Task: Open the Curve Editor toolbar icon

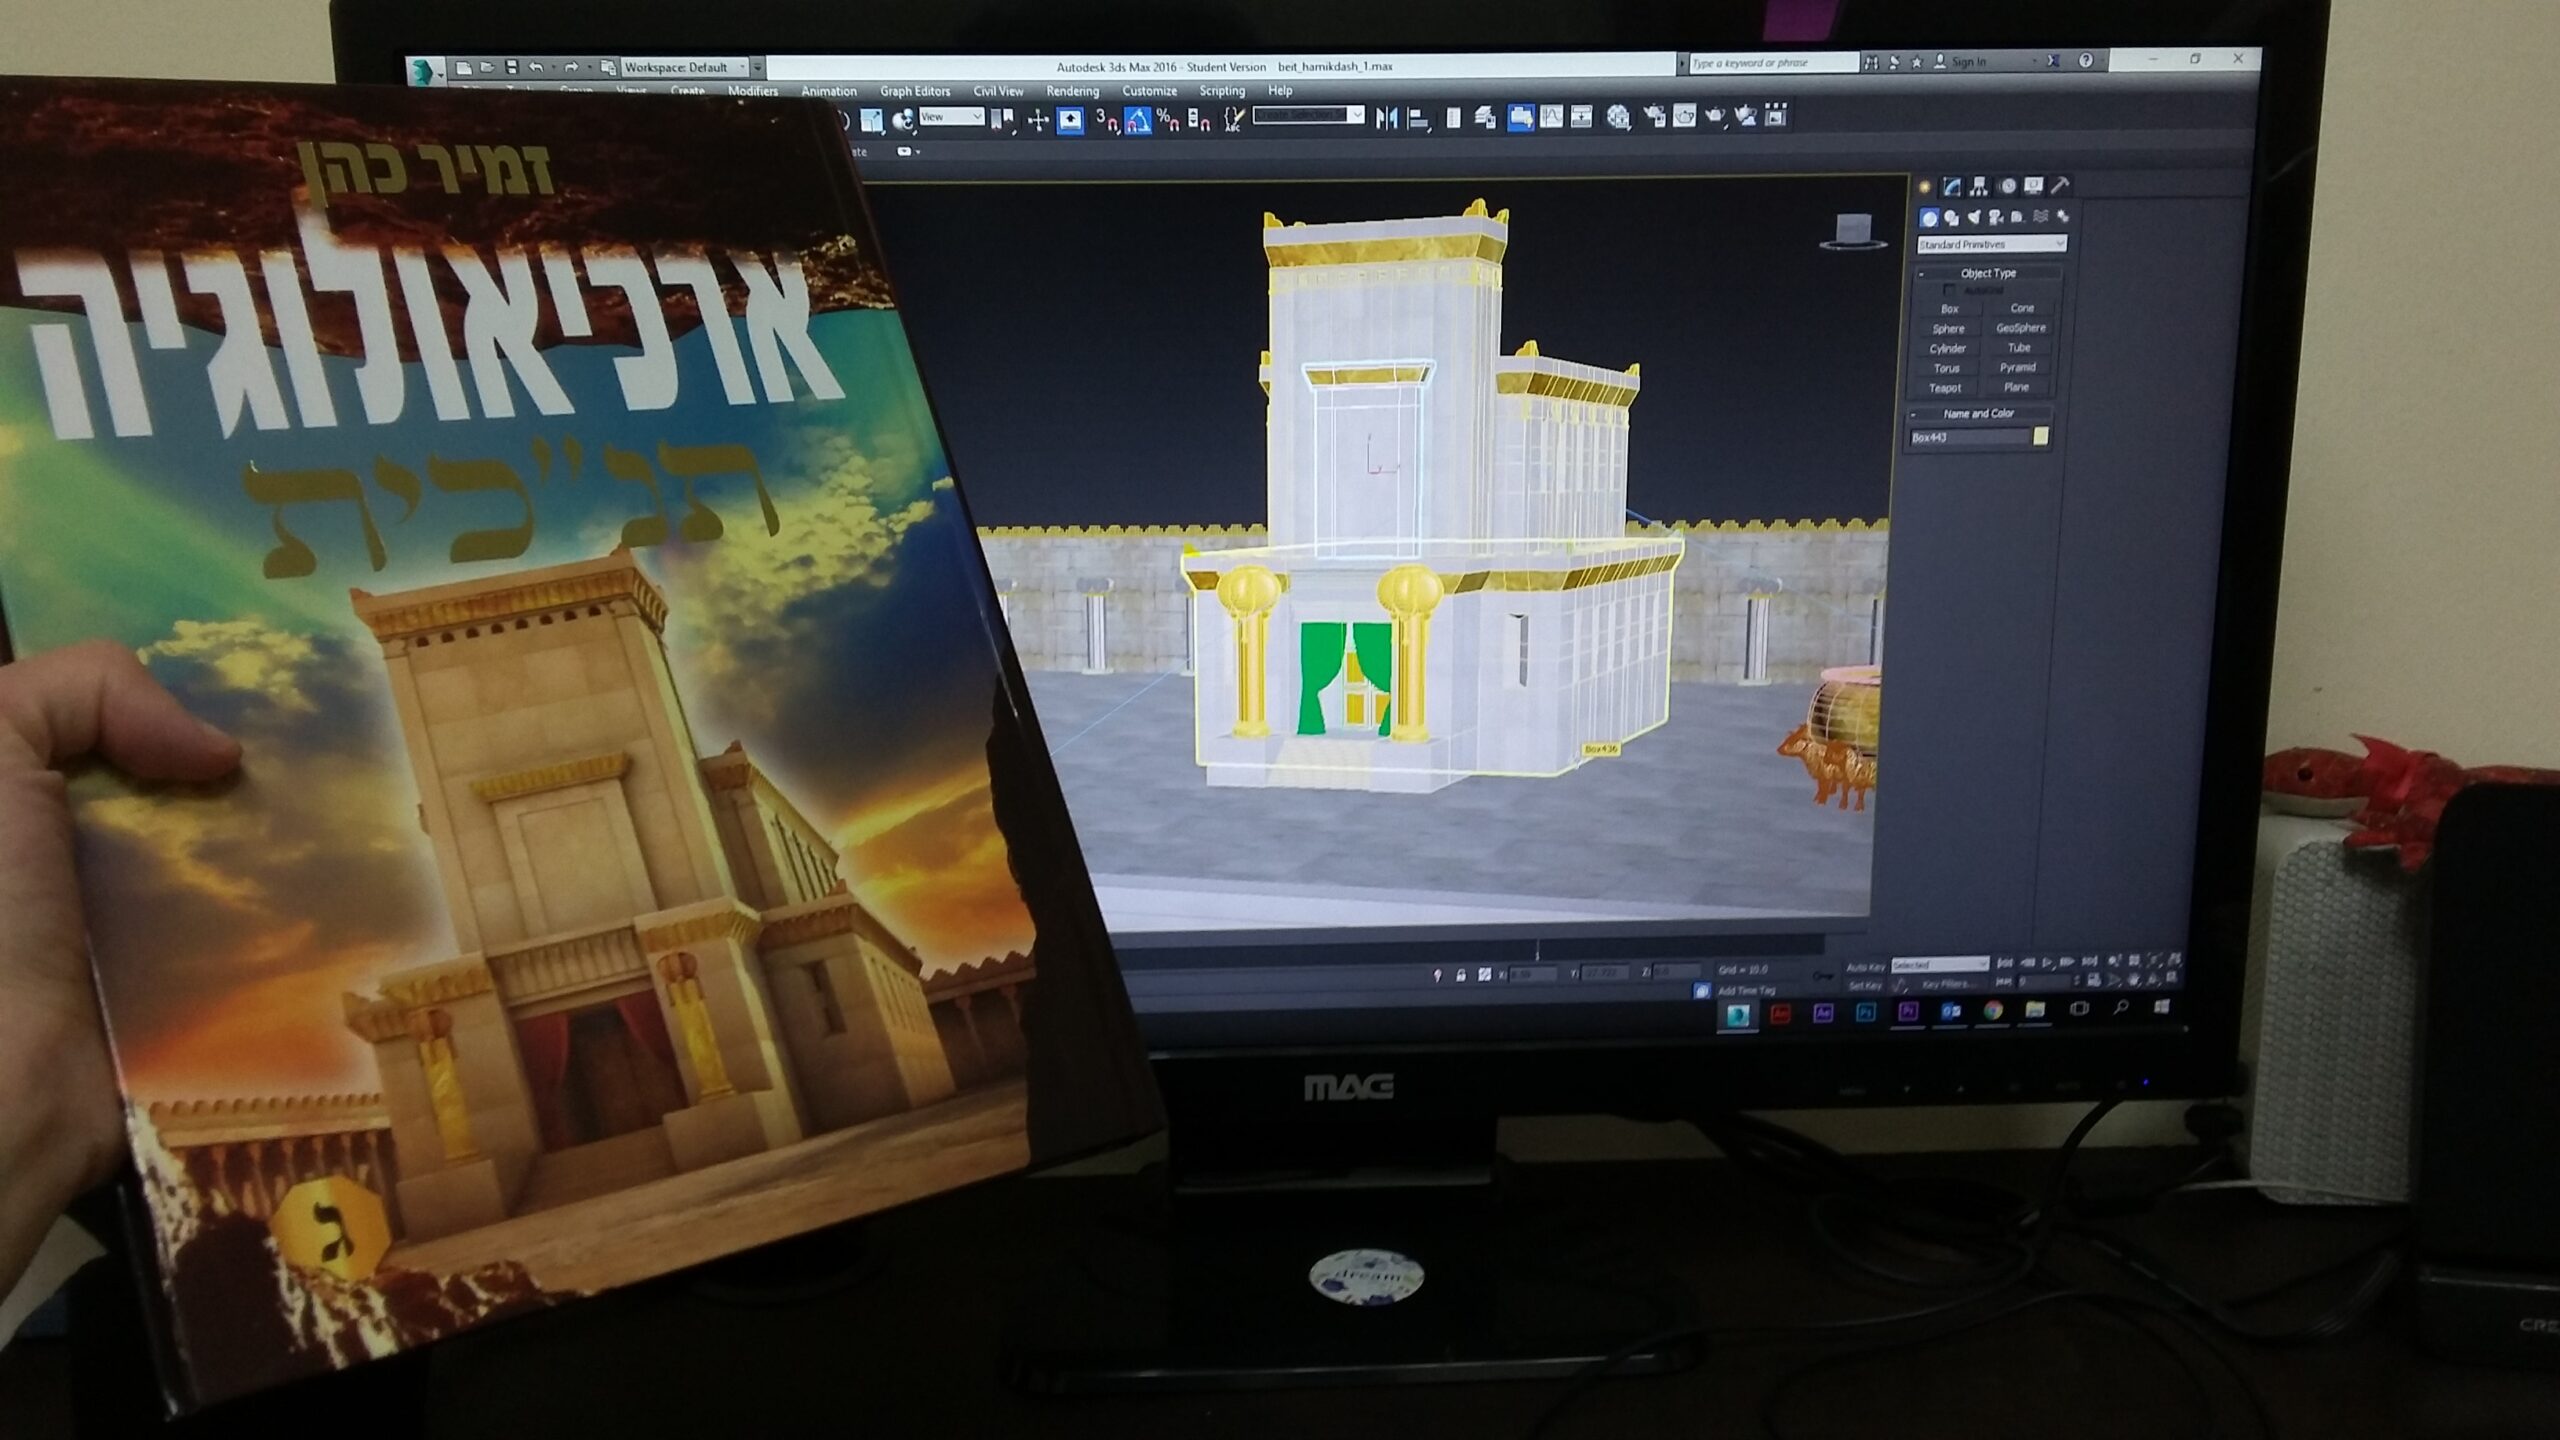Action: tap(1551, 117)
